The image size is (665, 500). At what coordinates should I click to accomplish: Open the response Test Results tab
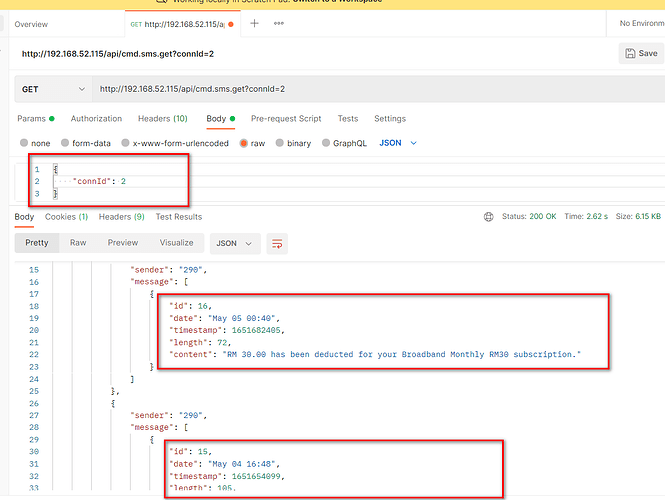pos(178,216)
